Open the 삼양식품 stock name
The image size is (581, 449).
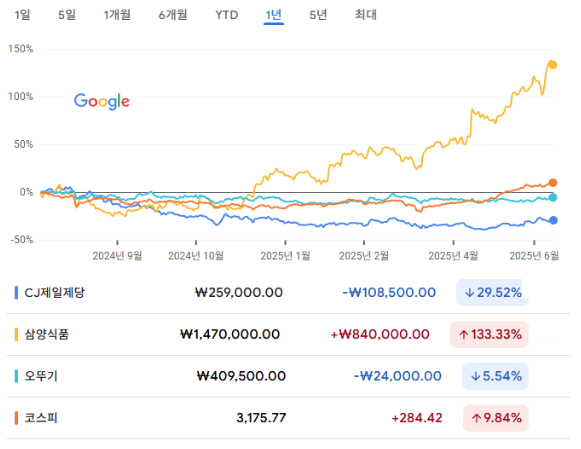47,335
